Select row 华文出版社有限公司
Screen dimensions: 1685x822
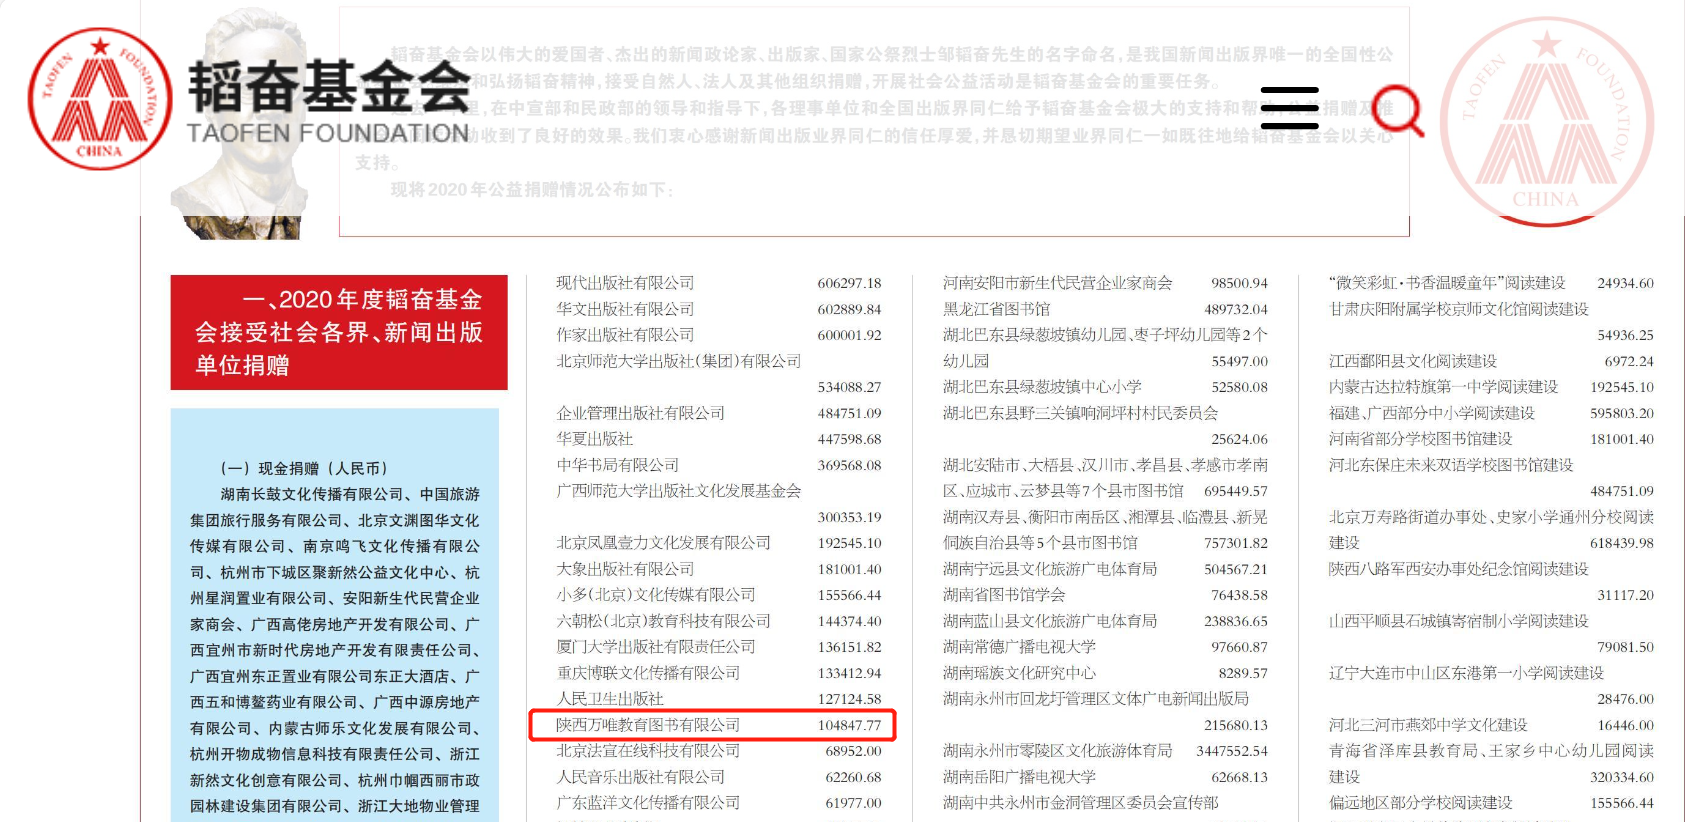(719, 309)
